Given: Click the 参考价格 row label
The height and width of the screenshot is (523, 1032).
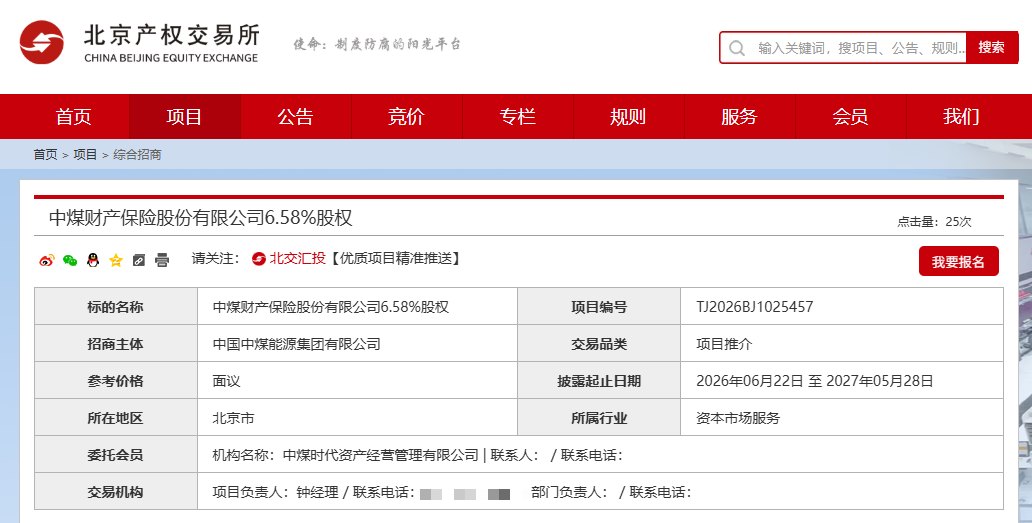Looking at the screenshot, I should [x=115, y=381].
